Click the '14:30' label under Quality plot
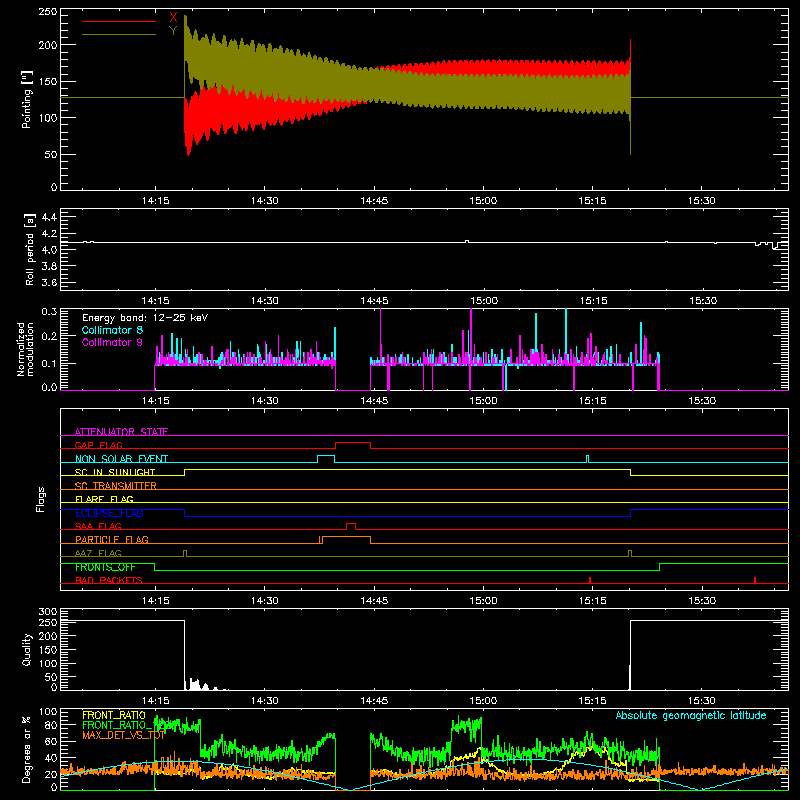The width and height of the screenshot is (800, 800). (x=264, y=701)
